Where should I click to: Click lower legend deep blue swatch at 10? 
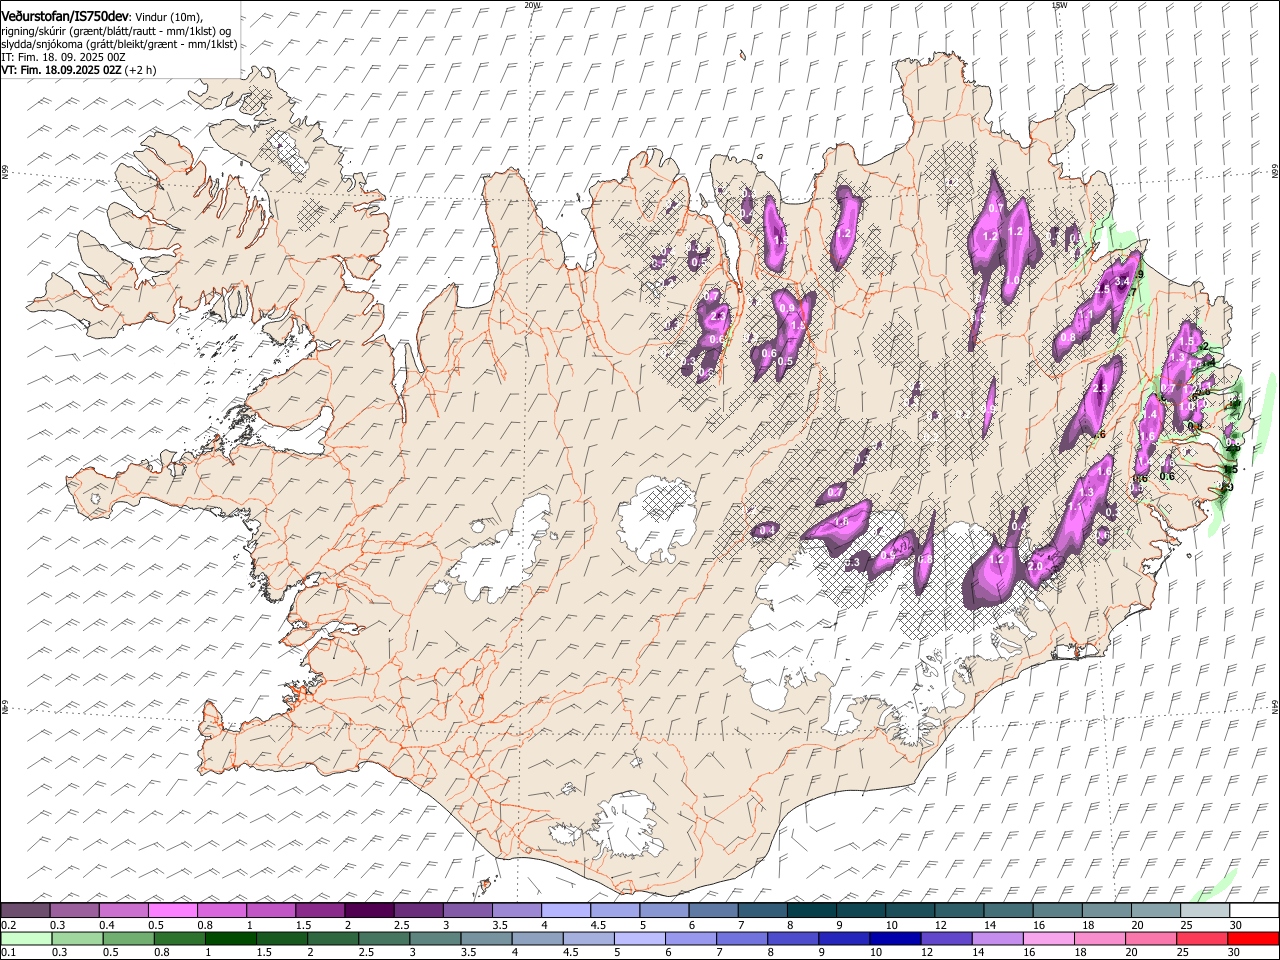893,938
